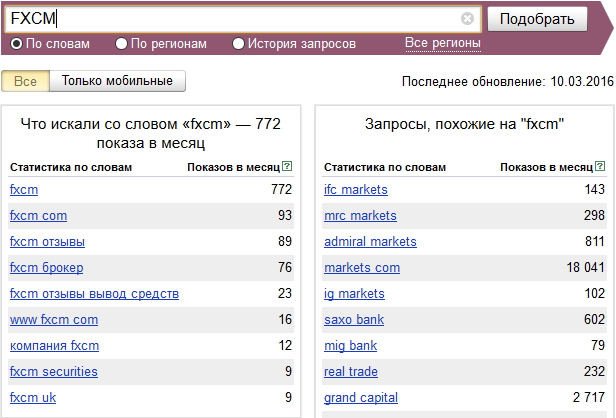Select the 'История запросов' radio button
This screenshot has width=616, height=418.
point(238,43)
